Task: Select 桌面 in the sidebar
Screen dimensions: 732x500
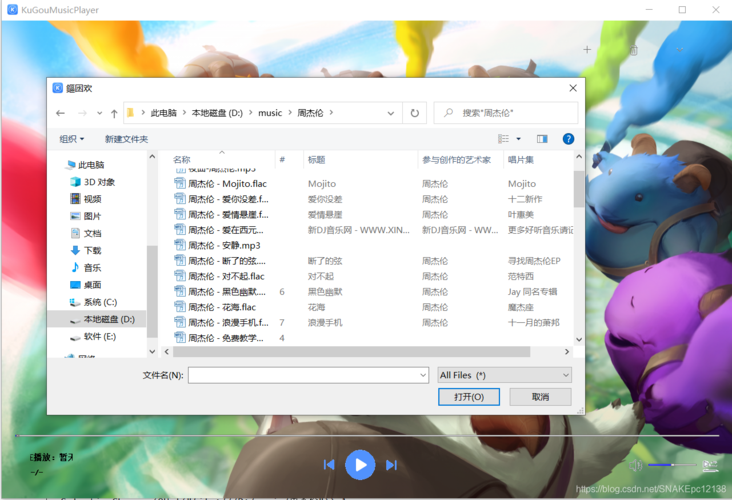Action: click(x=86, y=284)
